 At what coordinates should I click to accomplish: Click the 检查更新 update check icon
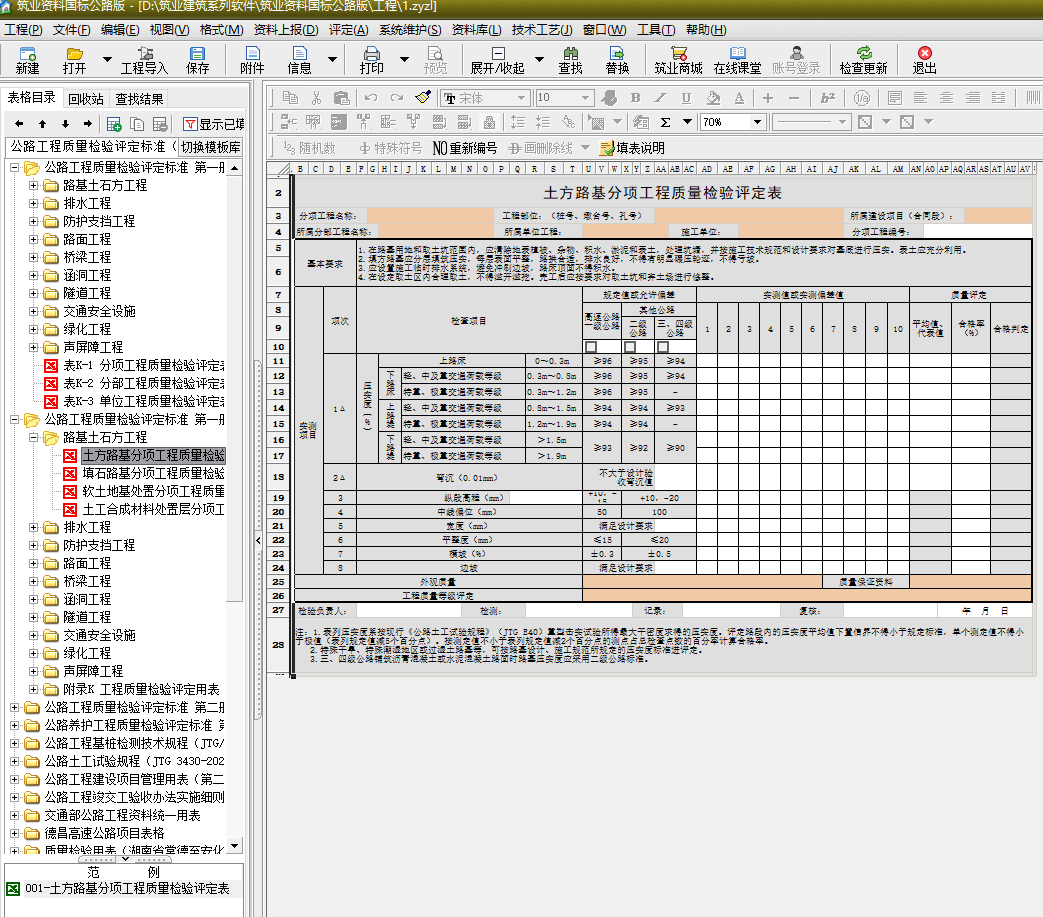tap(863, 53)
